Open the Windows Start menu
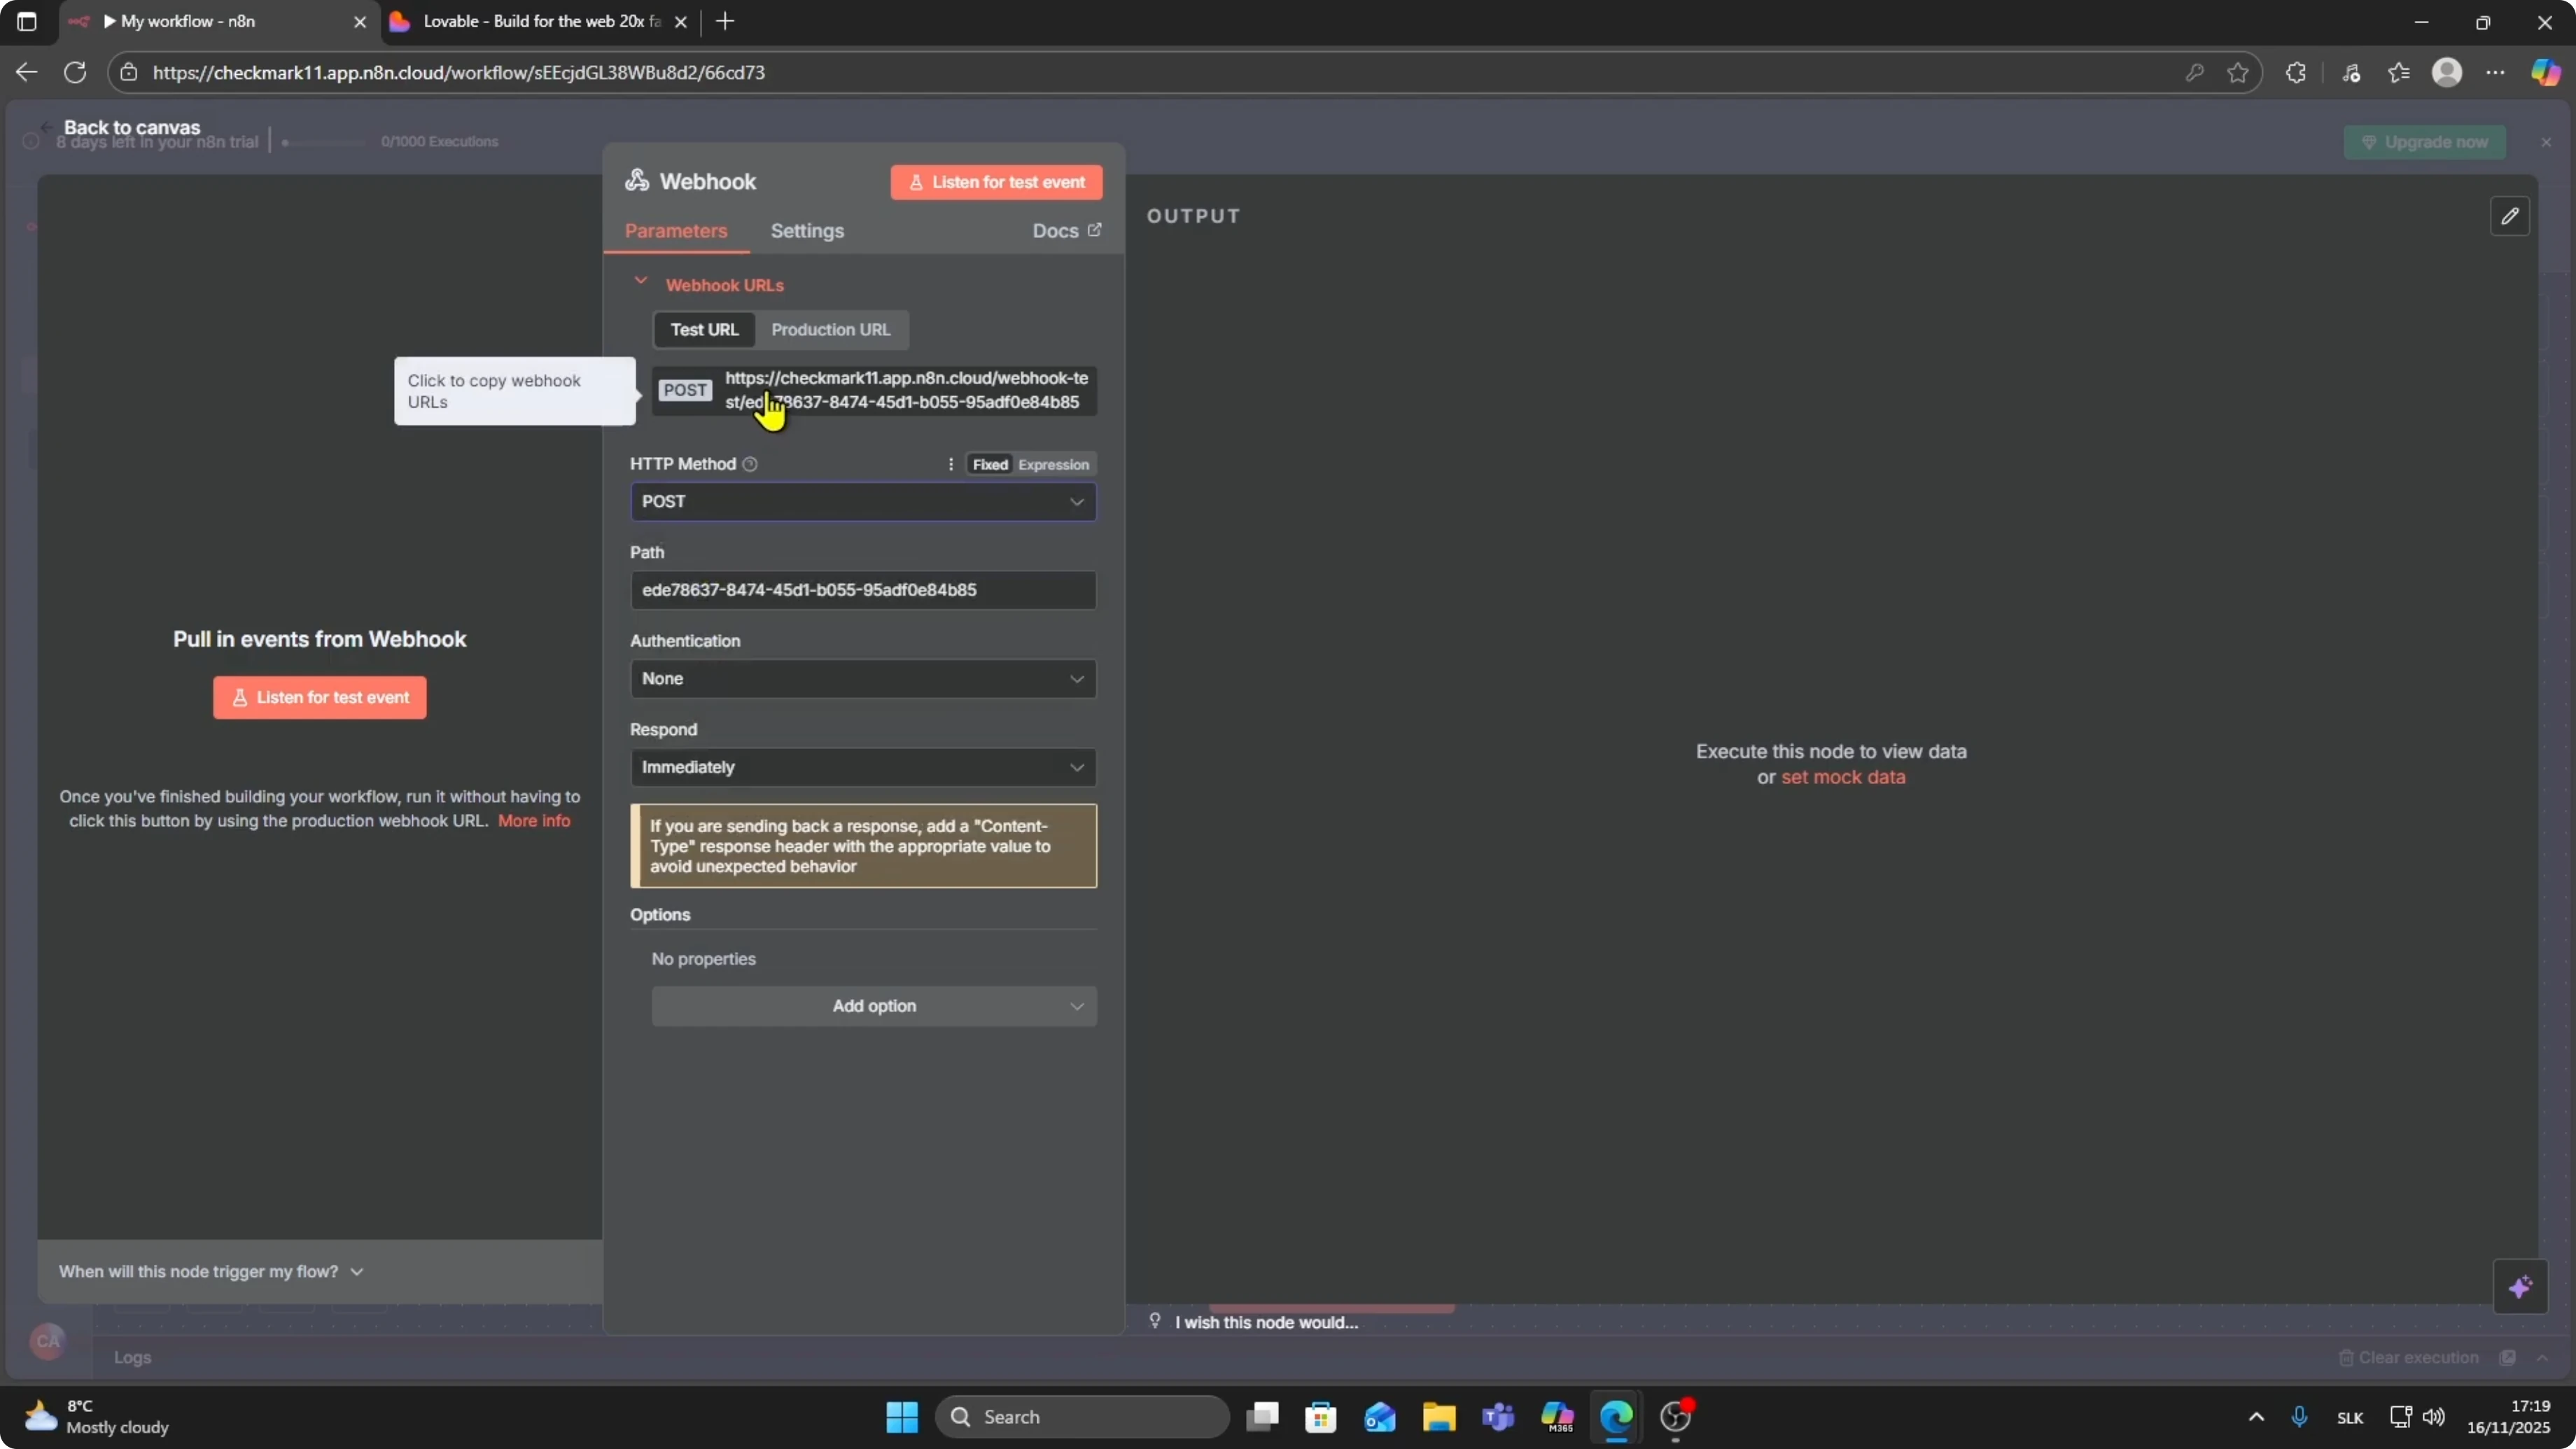 902,1417
